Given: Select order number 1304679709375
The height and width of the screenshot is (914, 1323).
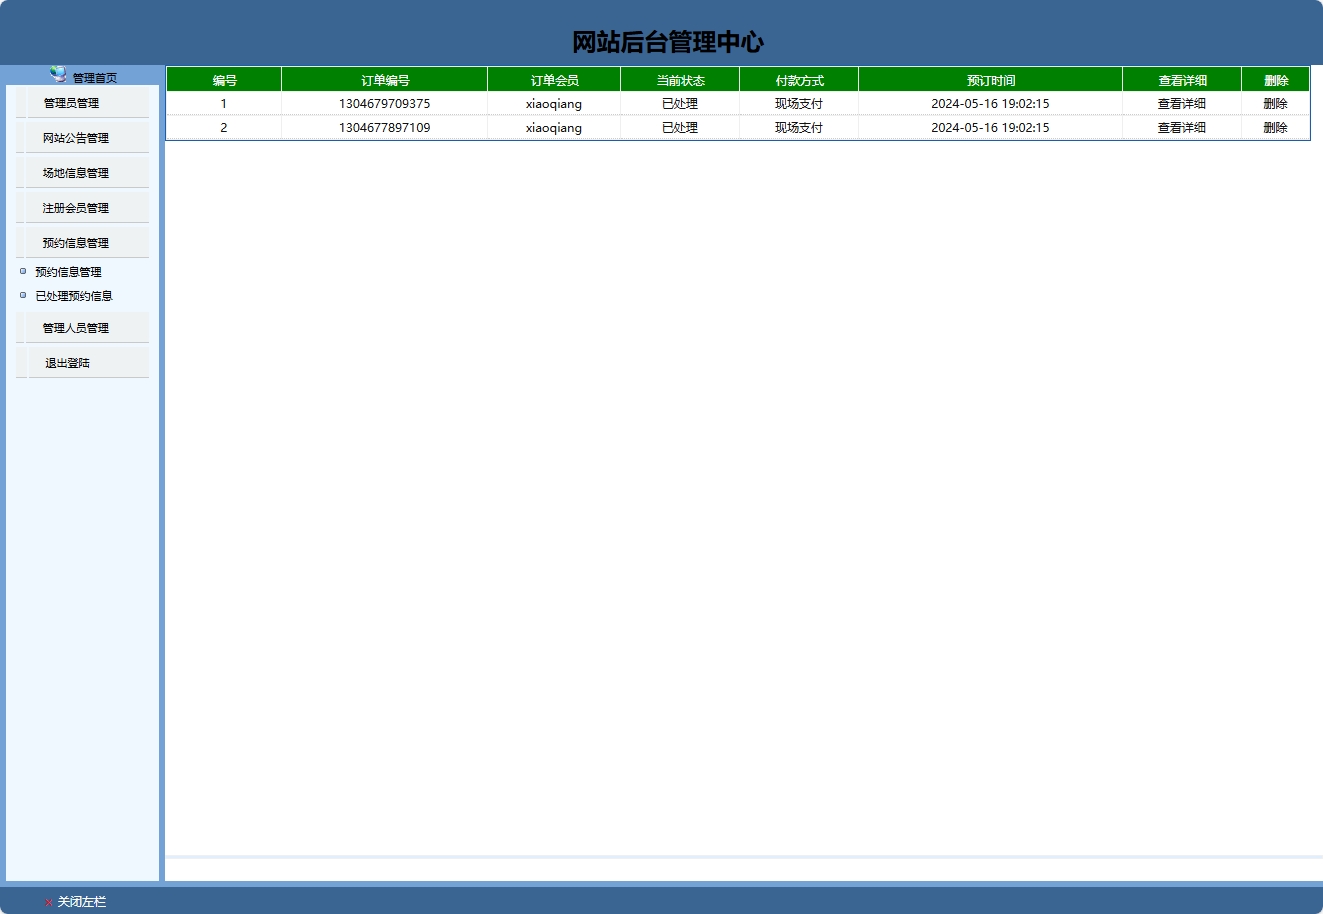Looking at the screenshot, I should pyautogui.click(x=385, y=104).
